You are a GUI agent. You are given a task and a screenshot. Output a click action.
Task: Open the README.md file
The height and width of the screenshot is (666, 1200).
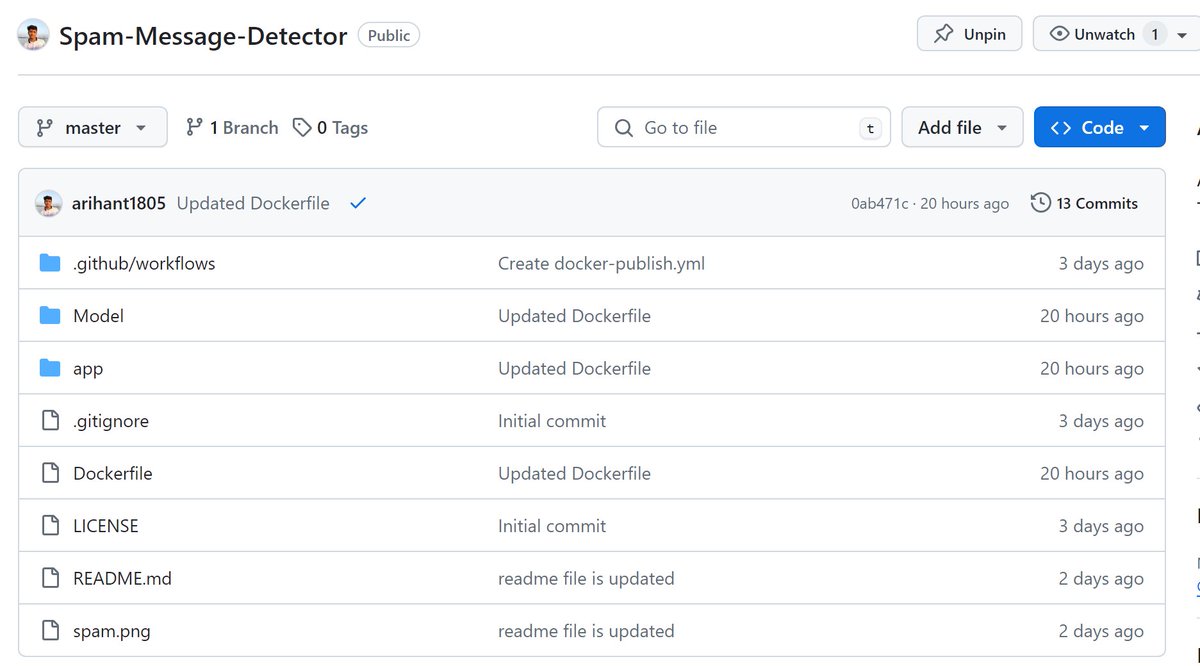(x=122, y=579)
